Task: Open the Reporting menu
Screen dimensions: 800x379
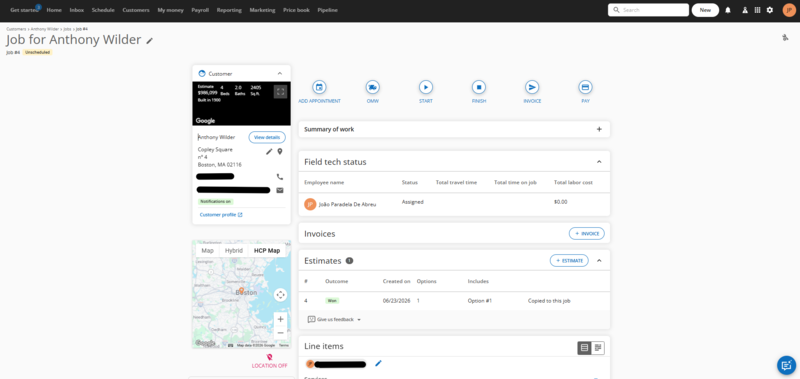Action: click(x=229, y=10)
